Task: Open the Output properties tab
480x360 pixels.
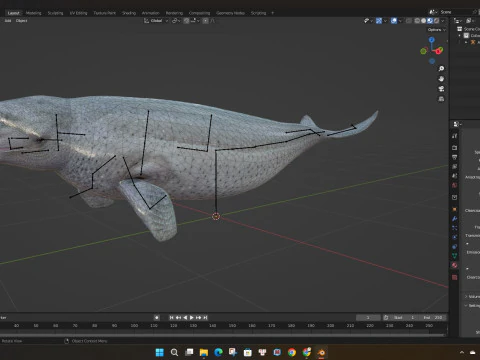Action: coord(454,157)
